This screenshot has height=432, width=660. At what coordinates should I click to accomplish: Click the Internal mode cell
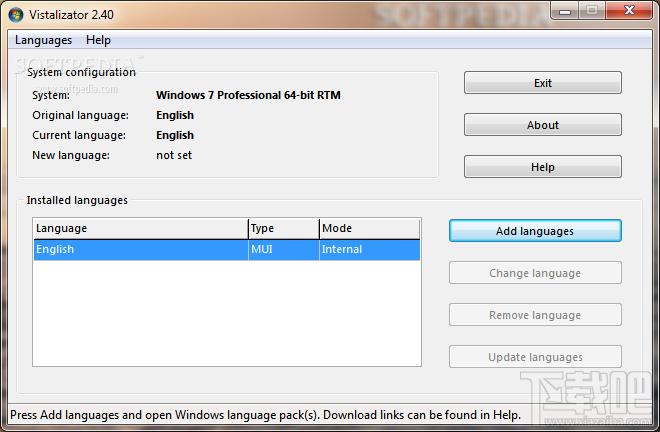point(370,250)
